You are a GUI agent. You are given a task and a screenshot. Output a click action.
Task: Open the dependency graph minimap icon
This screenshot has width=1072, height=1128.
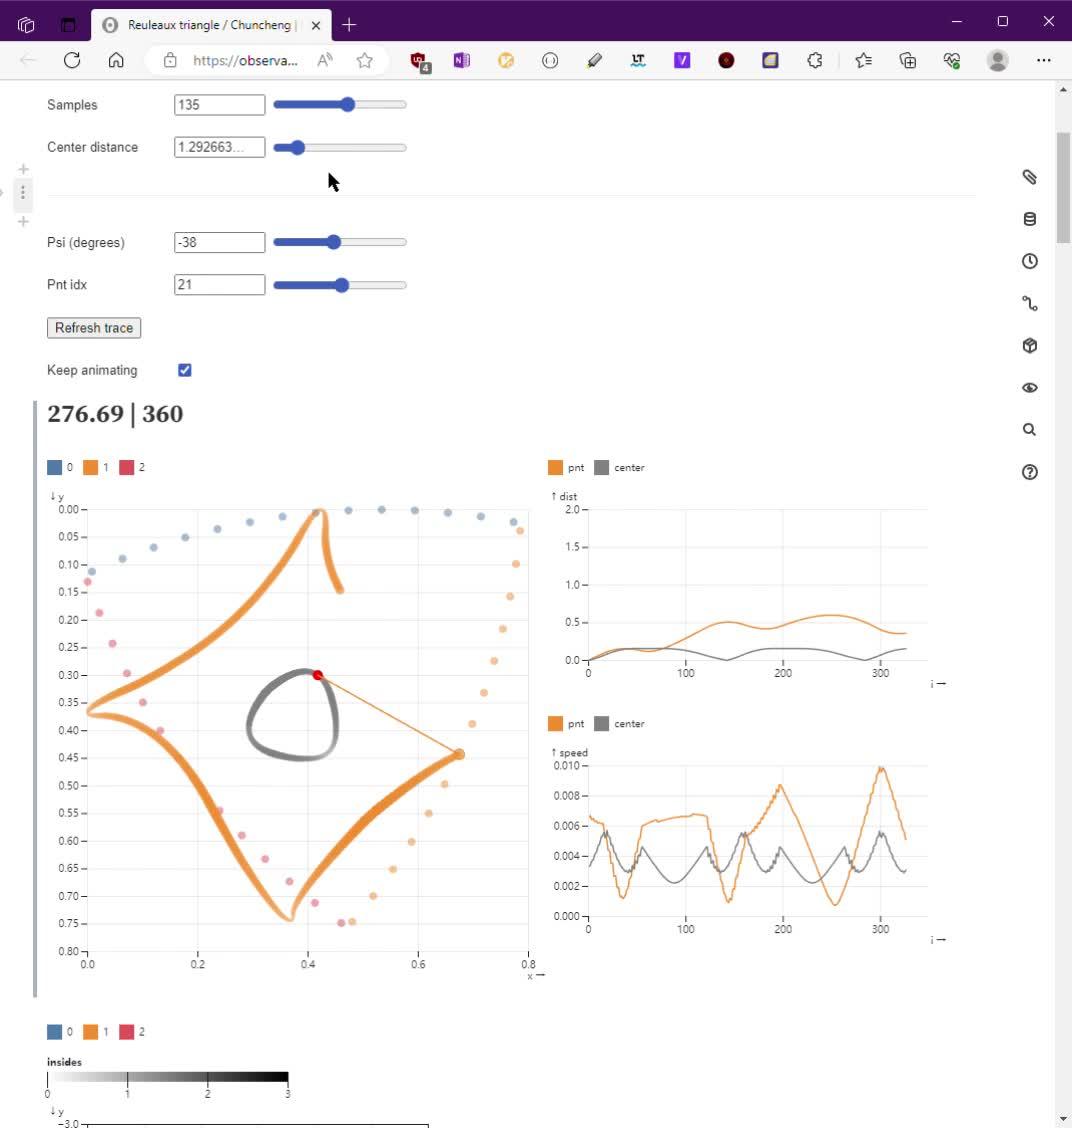click(1029, 304)
